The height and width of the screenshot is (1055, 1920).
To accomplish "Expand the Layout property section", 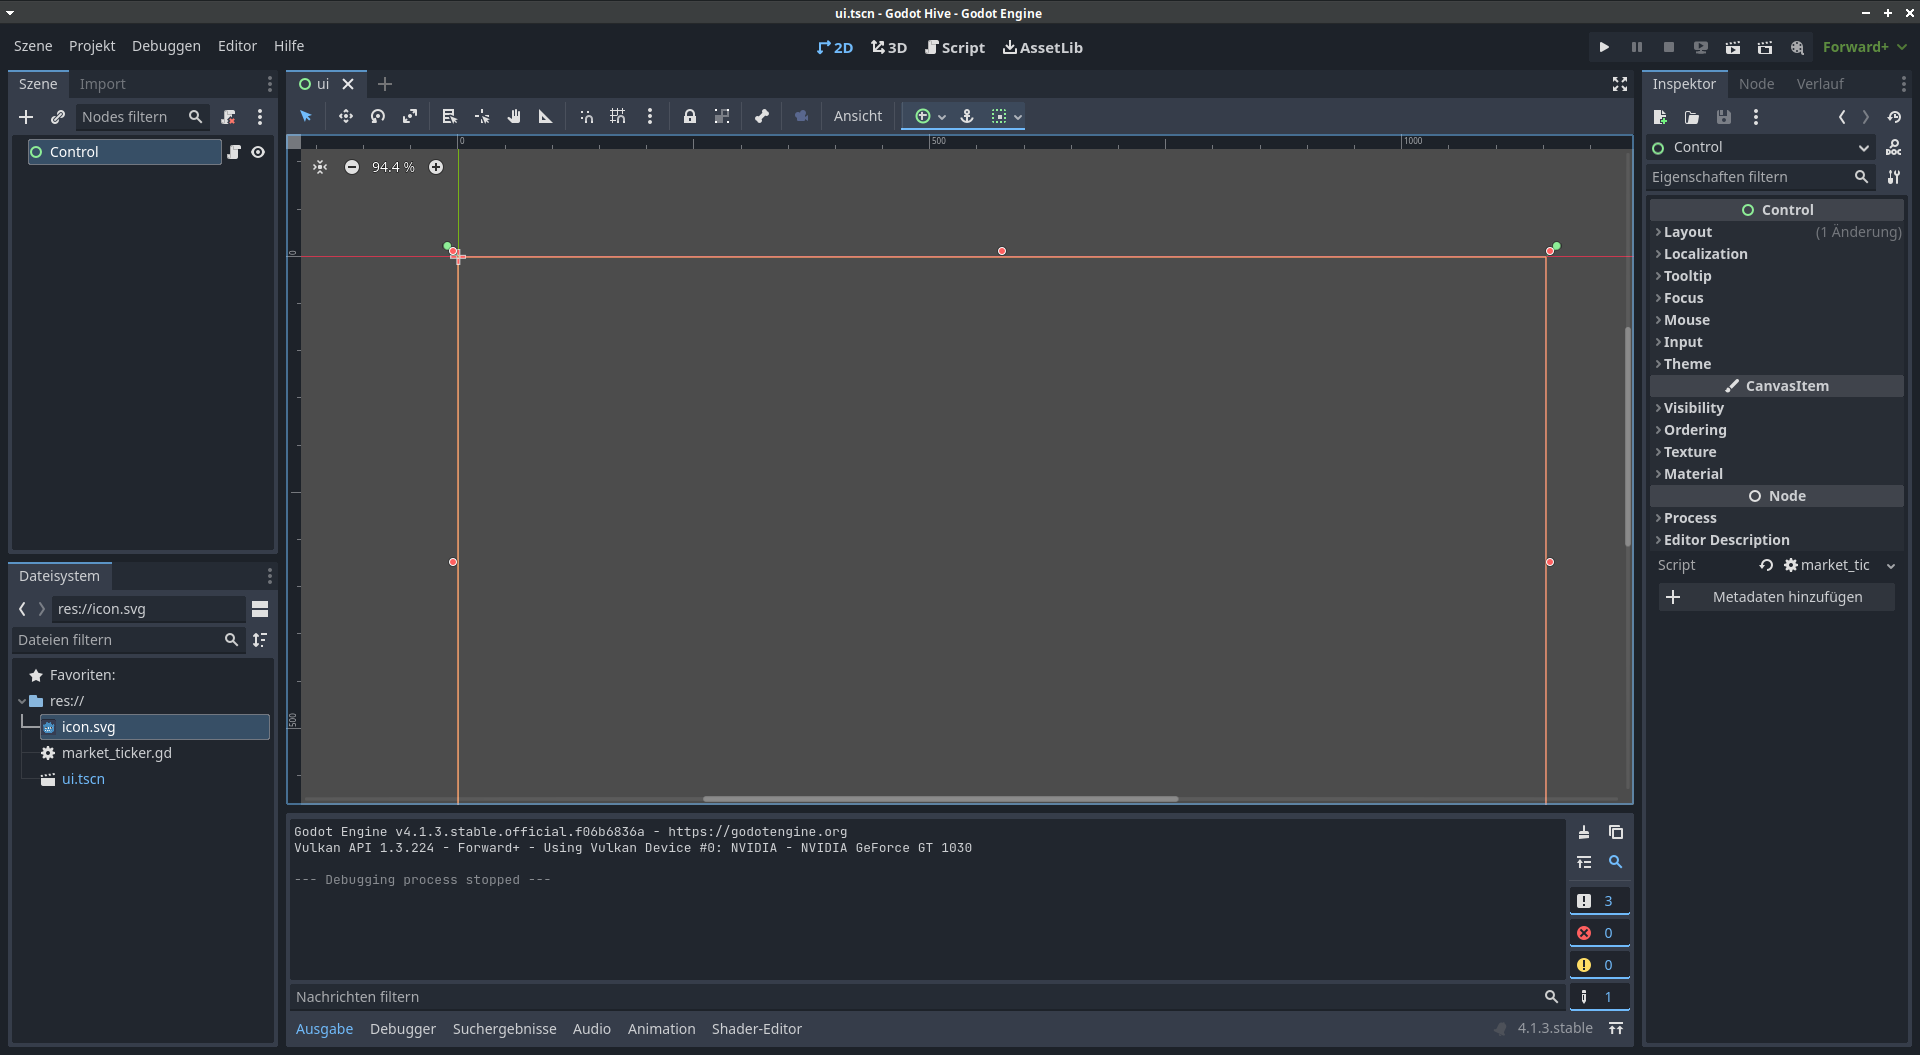I will pyautogui.click(x=1777, y=232).
